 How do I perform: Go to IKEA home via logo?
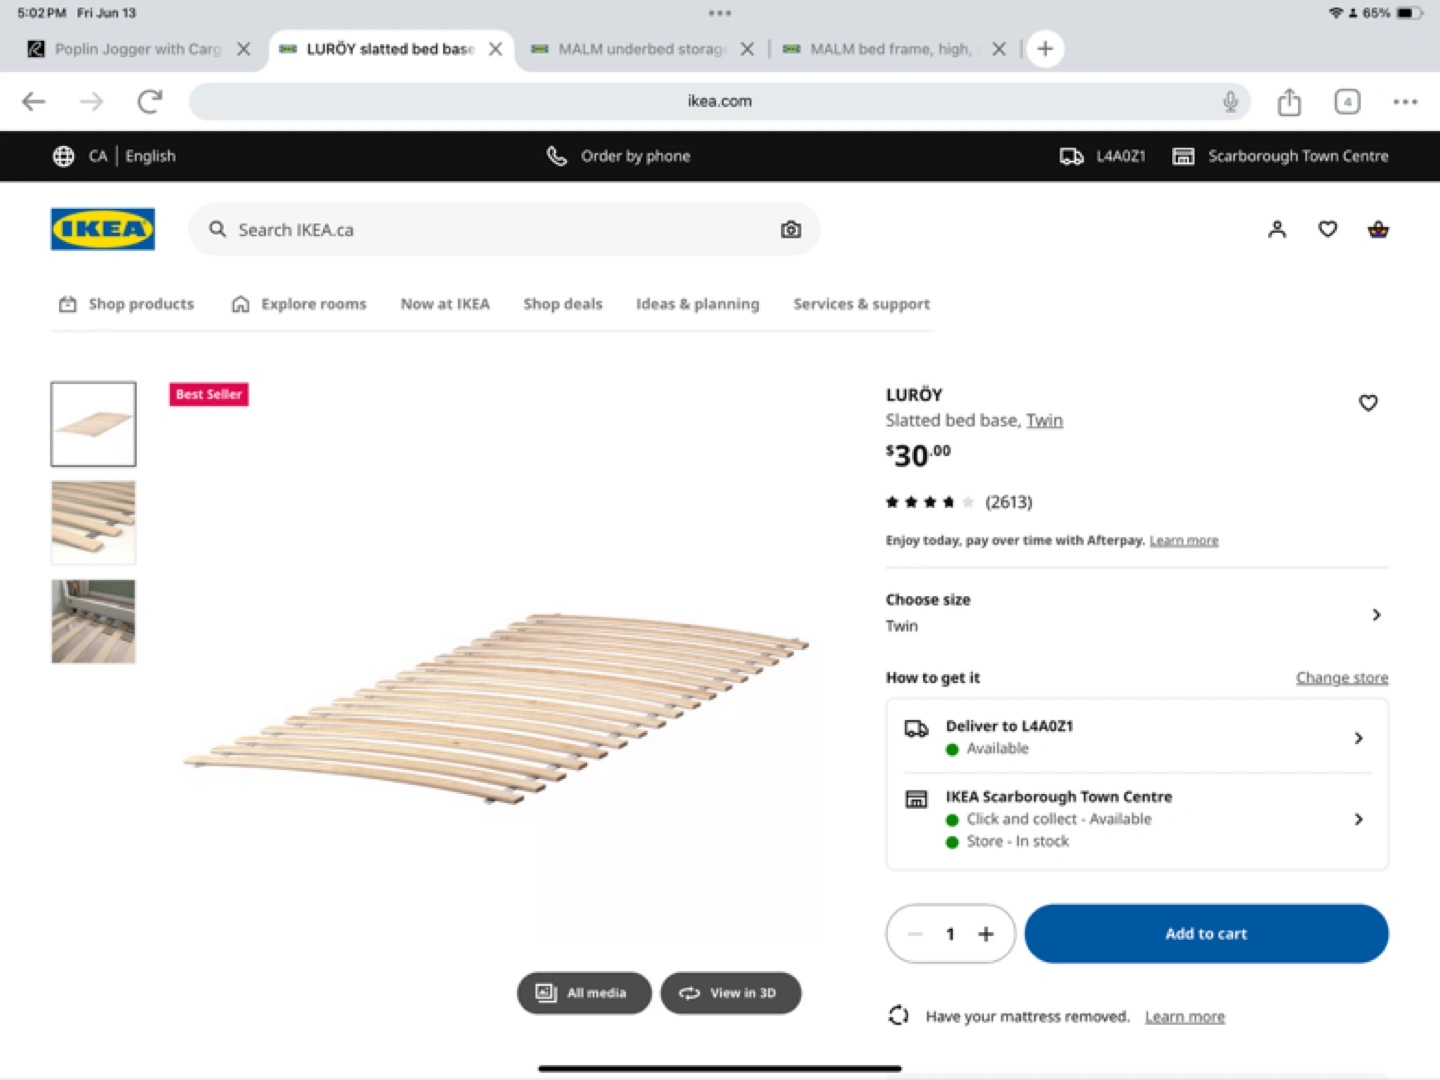click(x=103, y=229)
